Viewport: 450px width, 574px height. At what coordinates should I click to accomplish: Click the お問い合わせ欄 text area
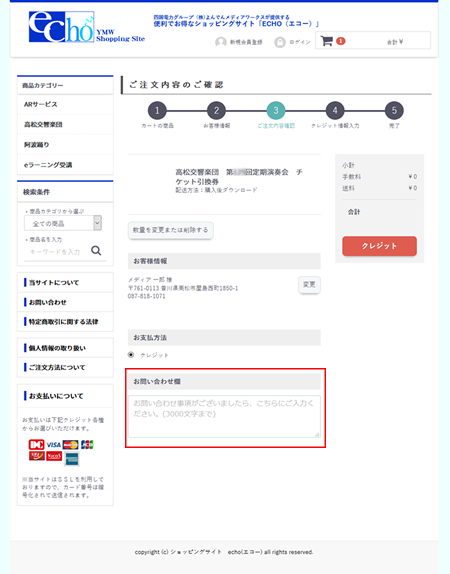tap(224, 416)
